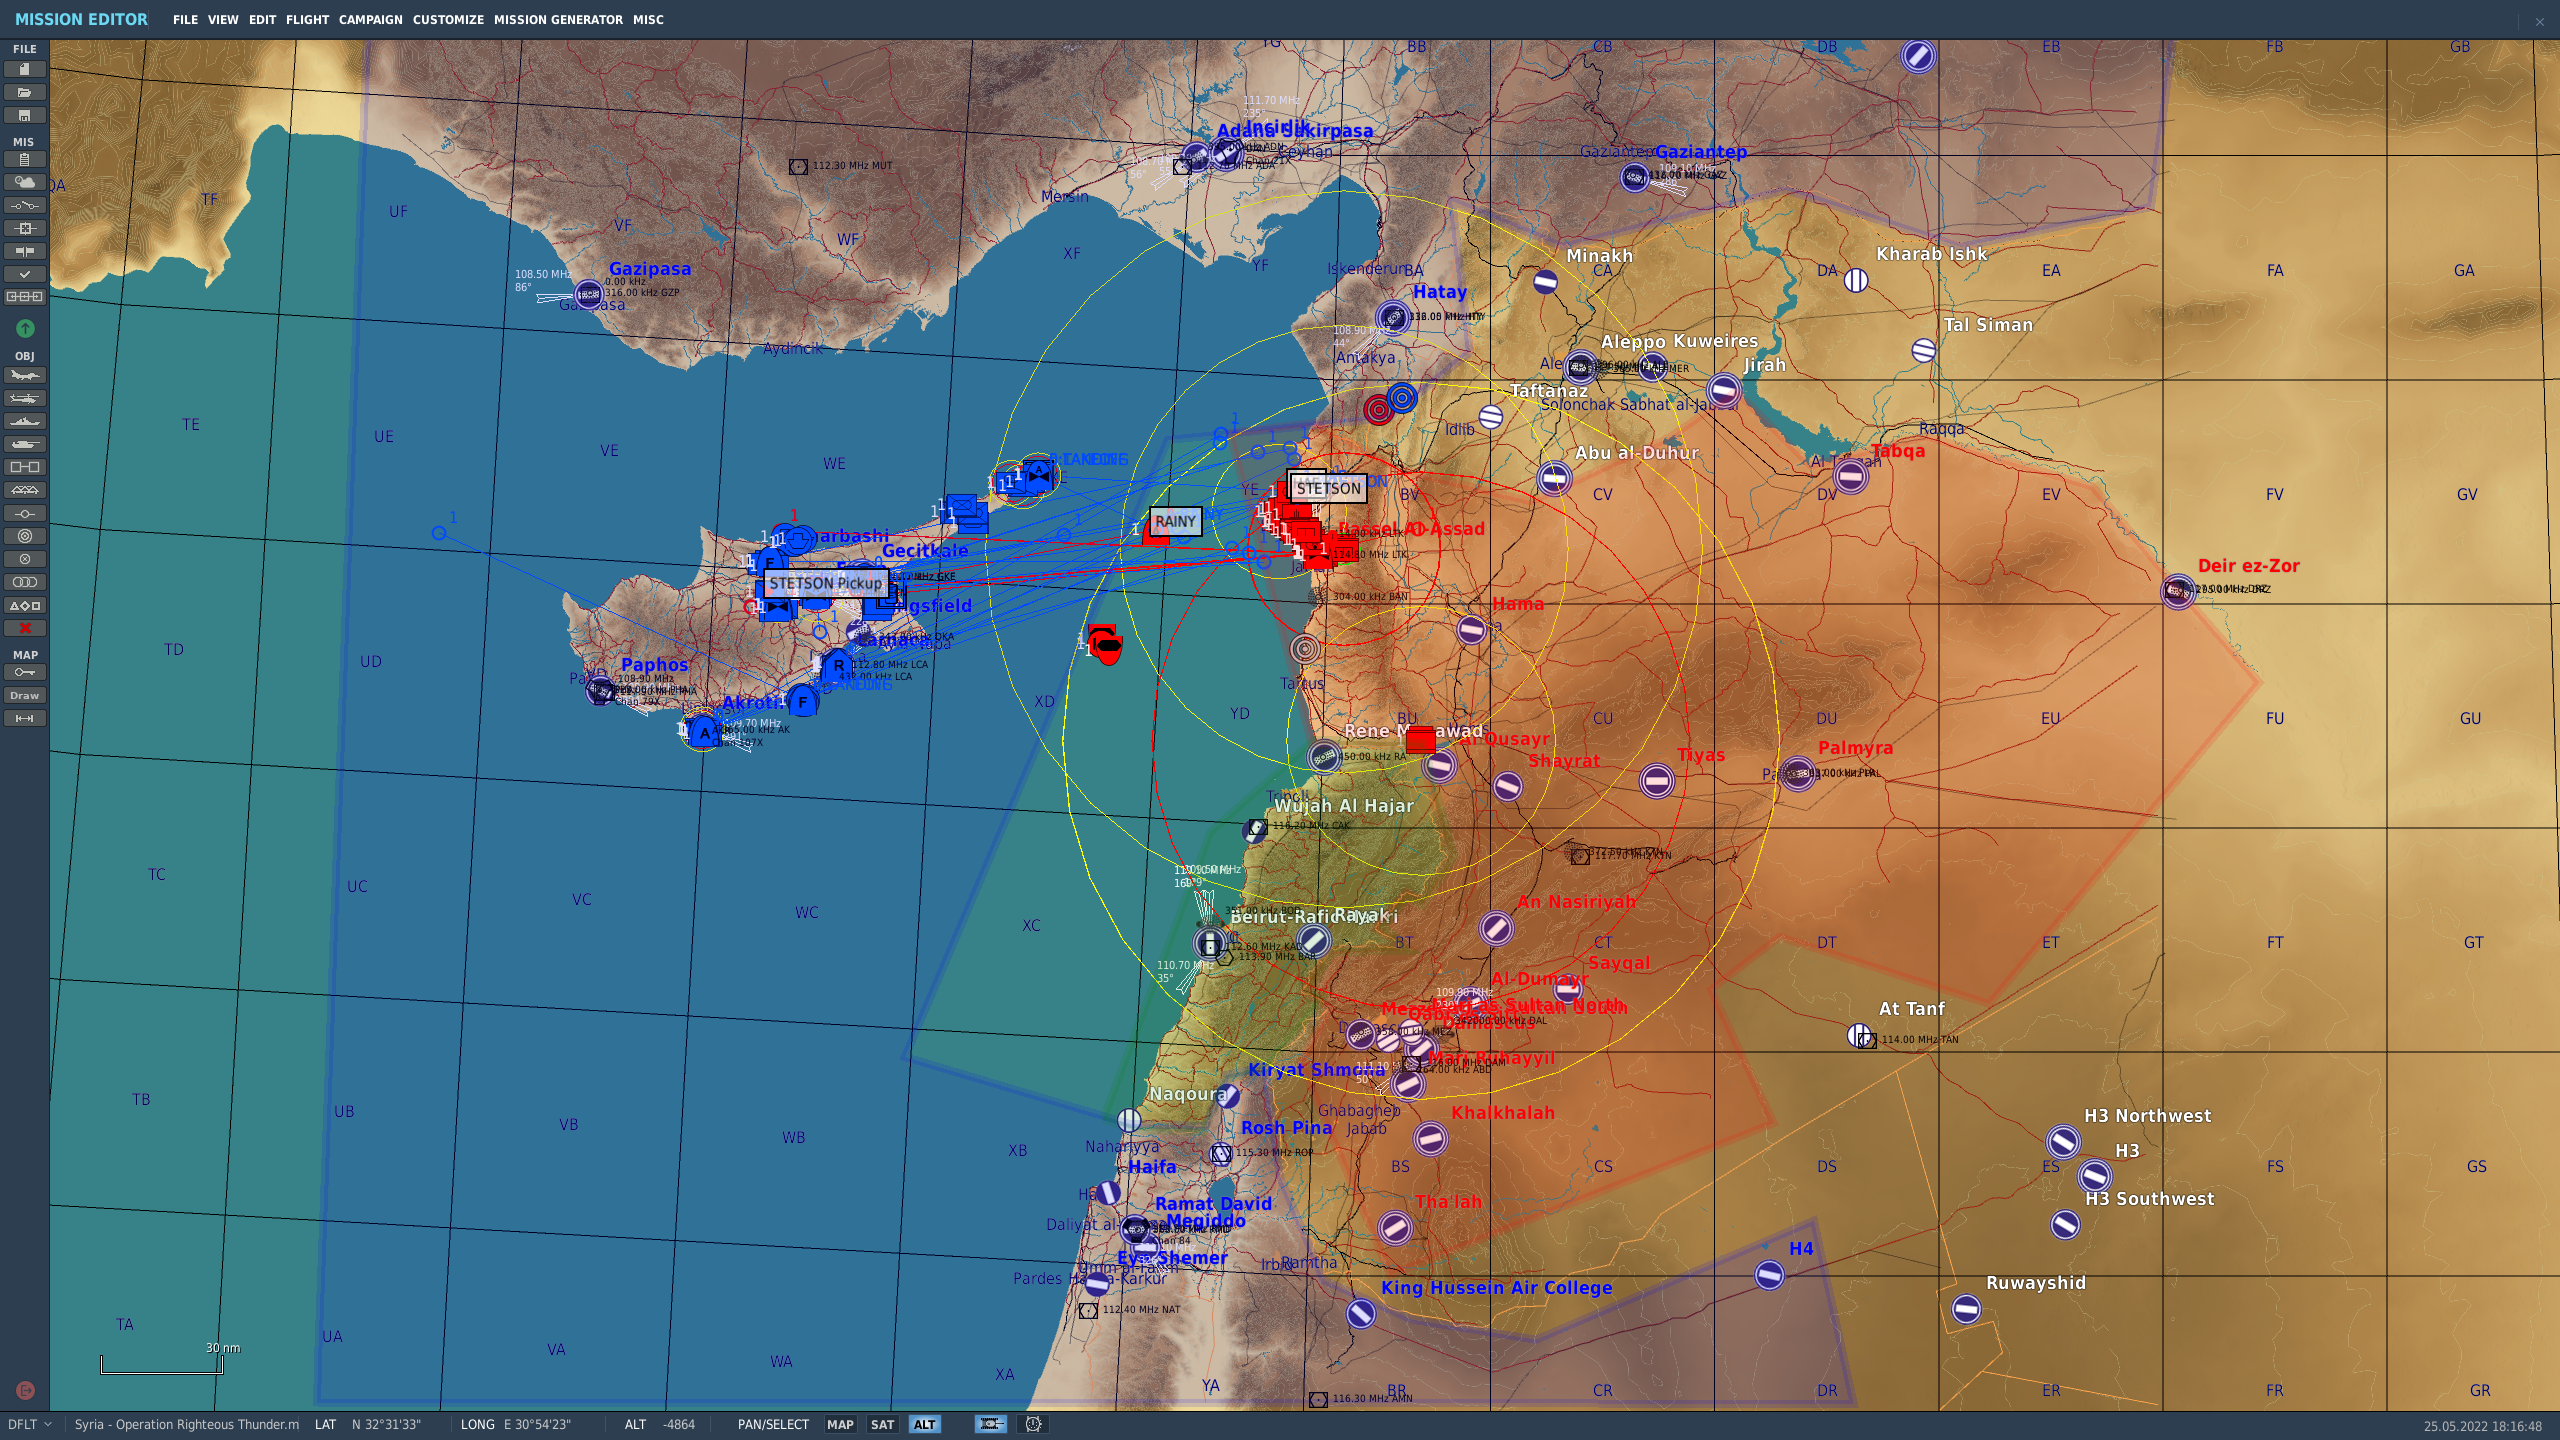The height and width of the screenshot is (1440, 2560).
Task: Open the MISSION GENERATOR menu
Action: coord(558,20)
